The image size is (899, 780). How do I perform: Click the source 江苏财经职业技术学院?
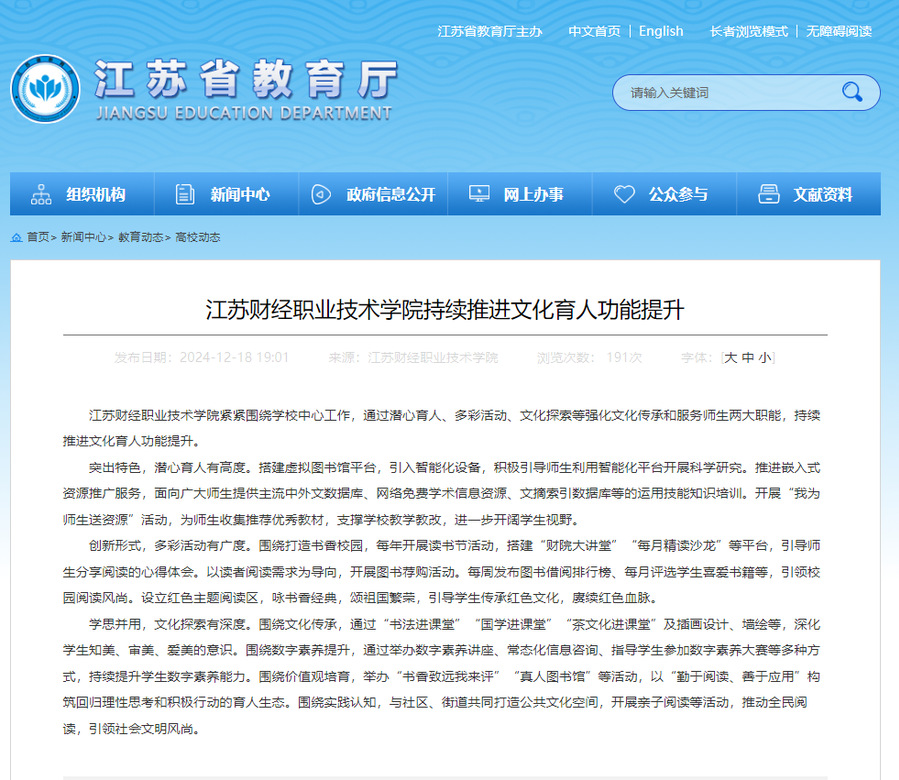433,357
